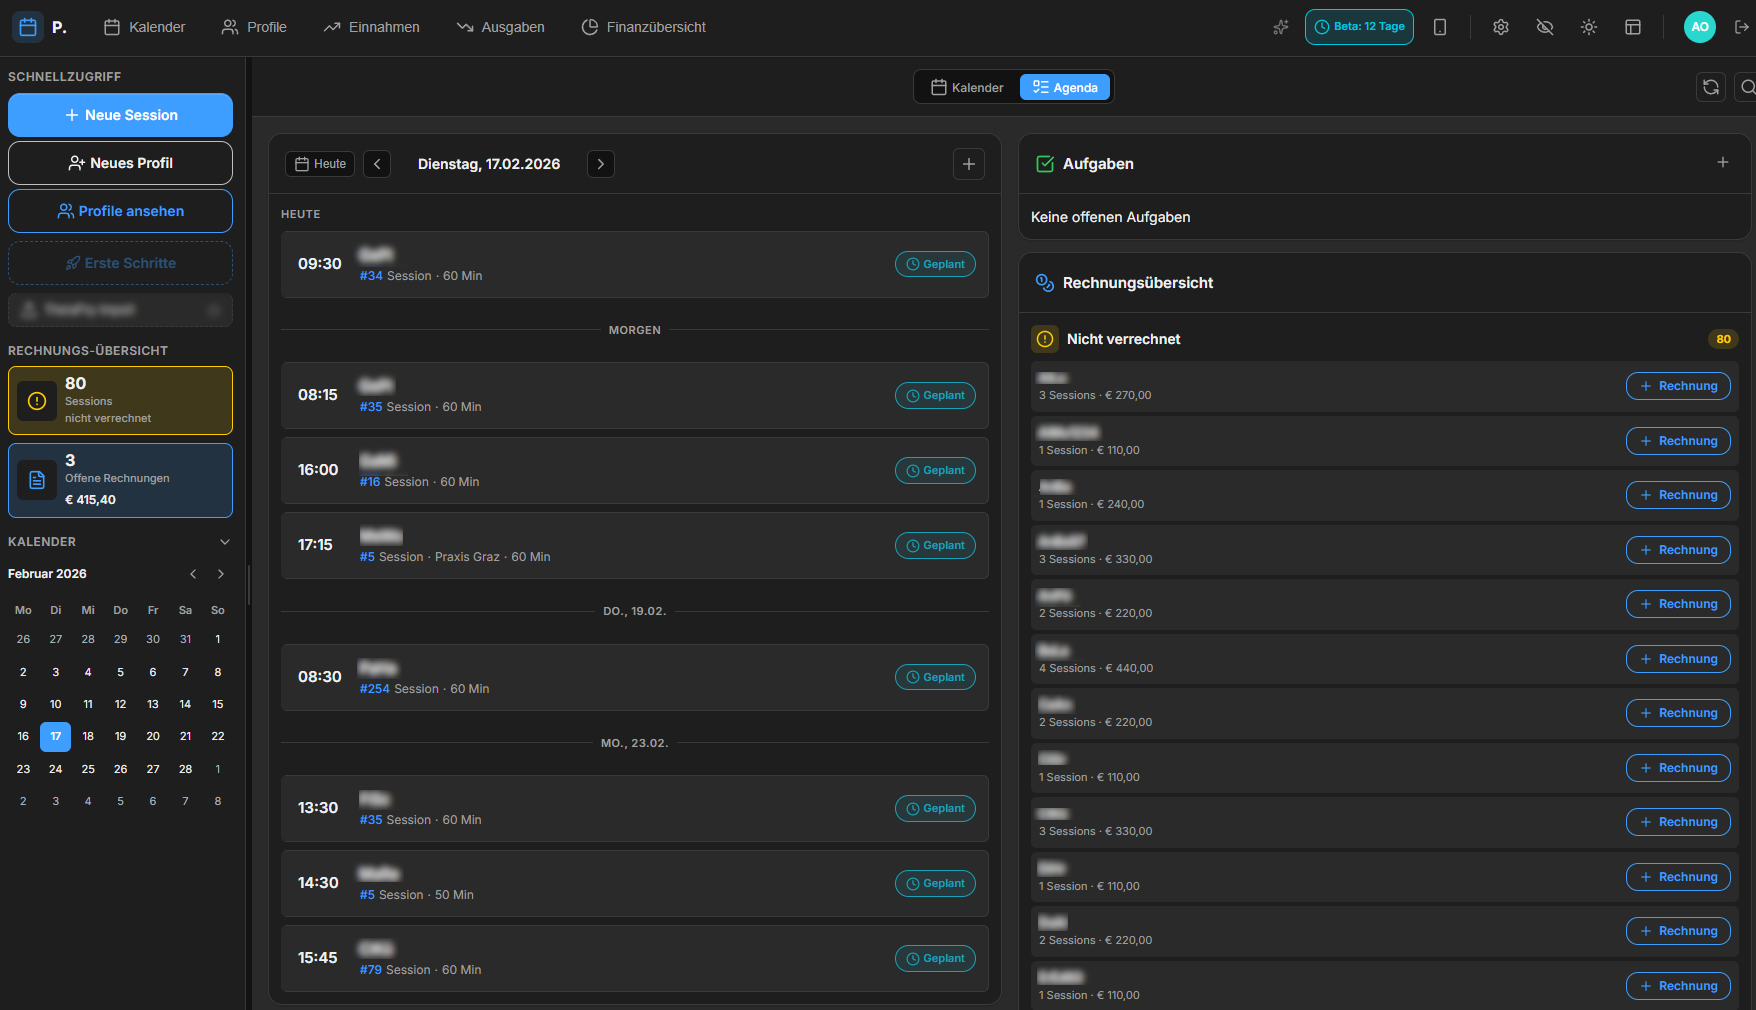Click the layout panel icon near the avatar
The image size is (1756, 1010).
click(1633, 27)
